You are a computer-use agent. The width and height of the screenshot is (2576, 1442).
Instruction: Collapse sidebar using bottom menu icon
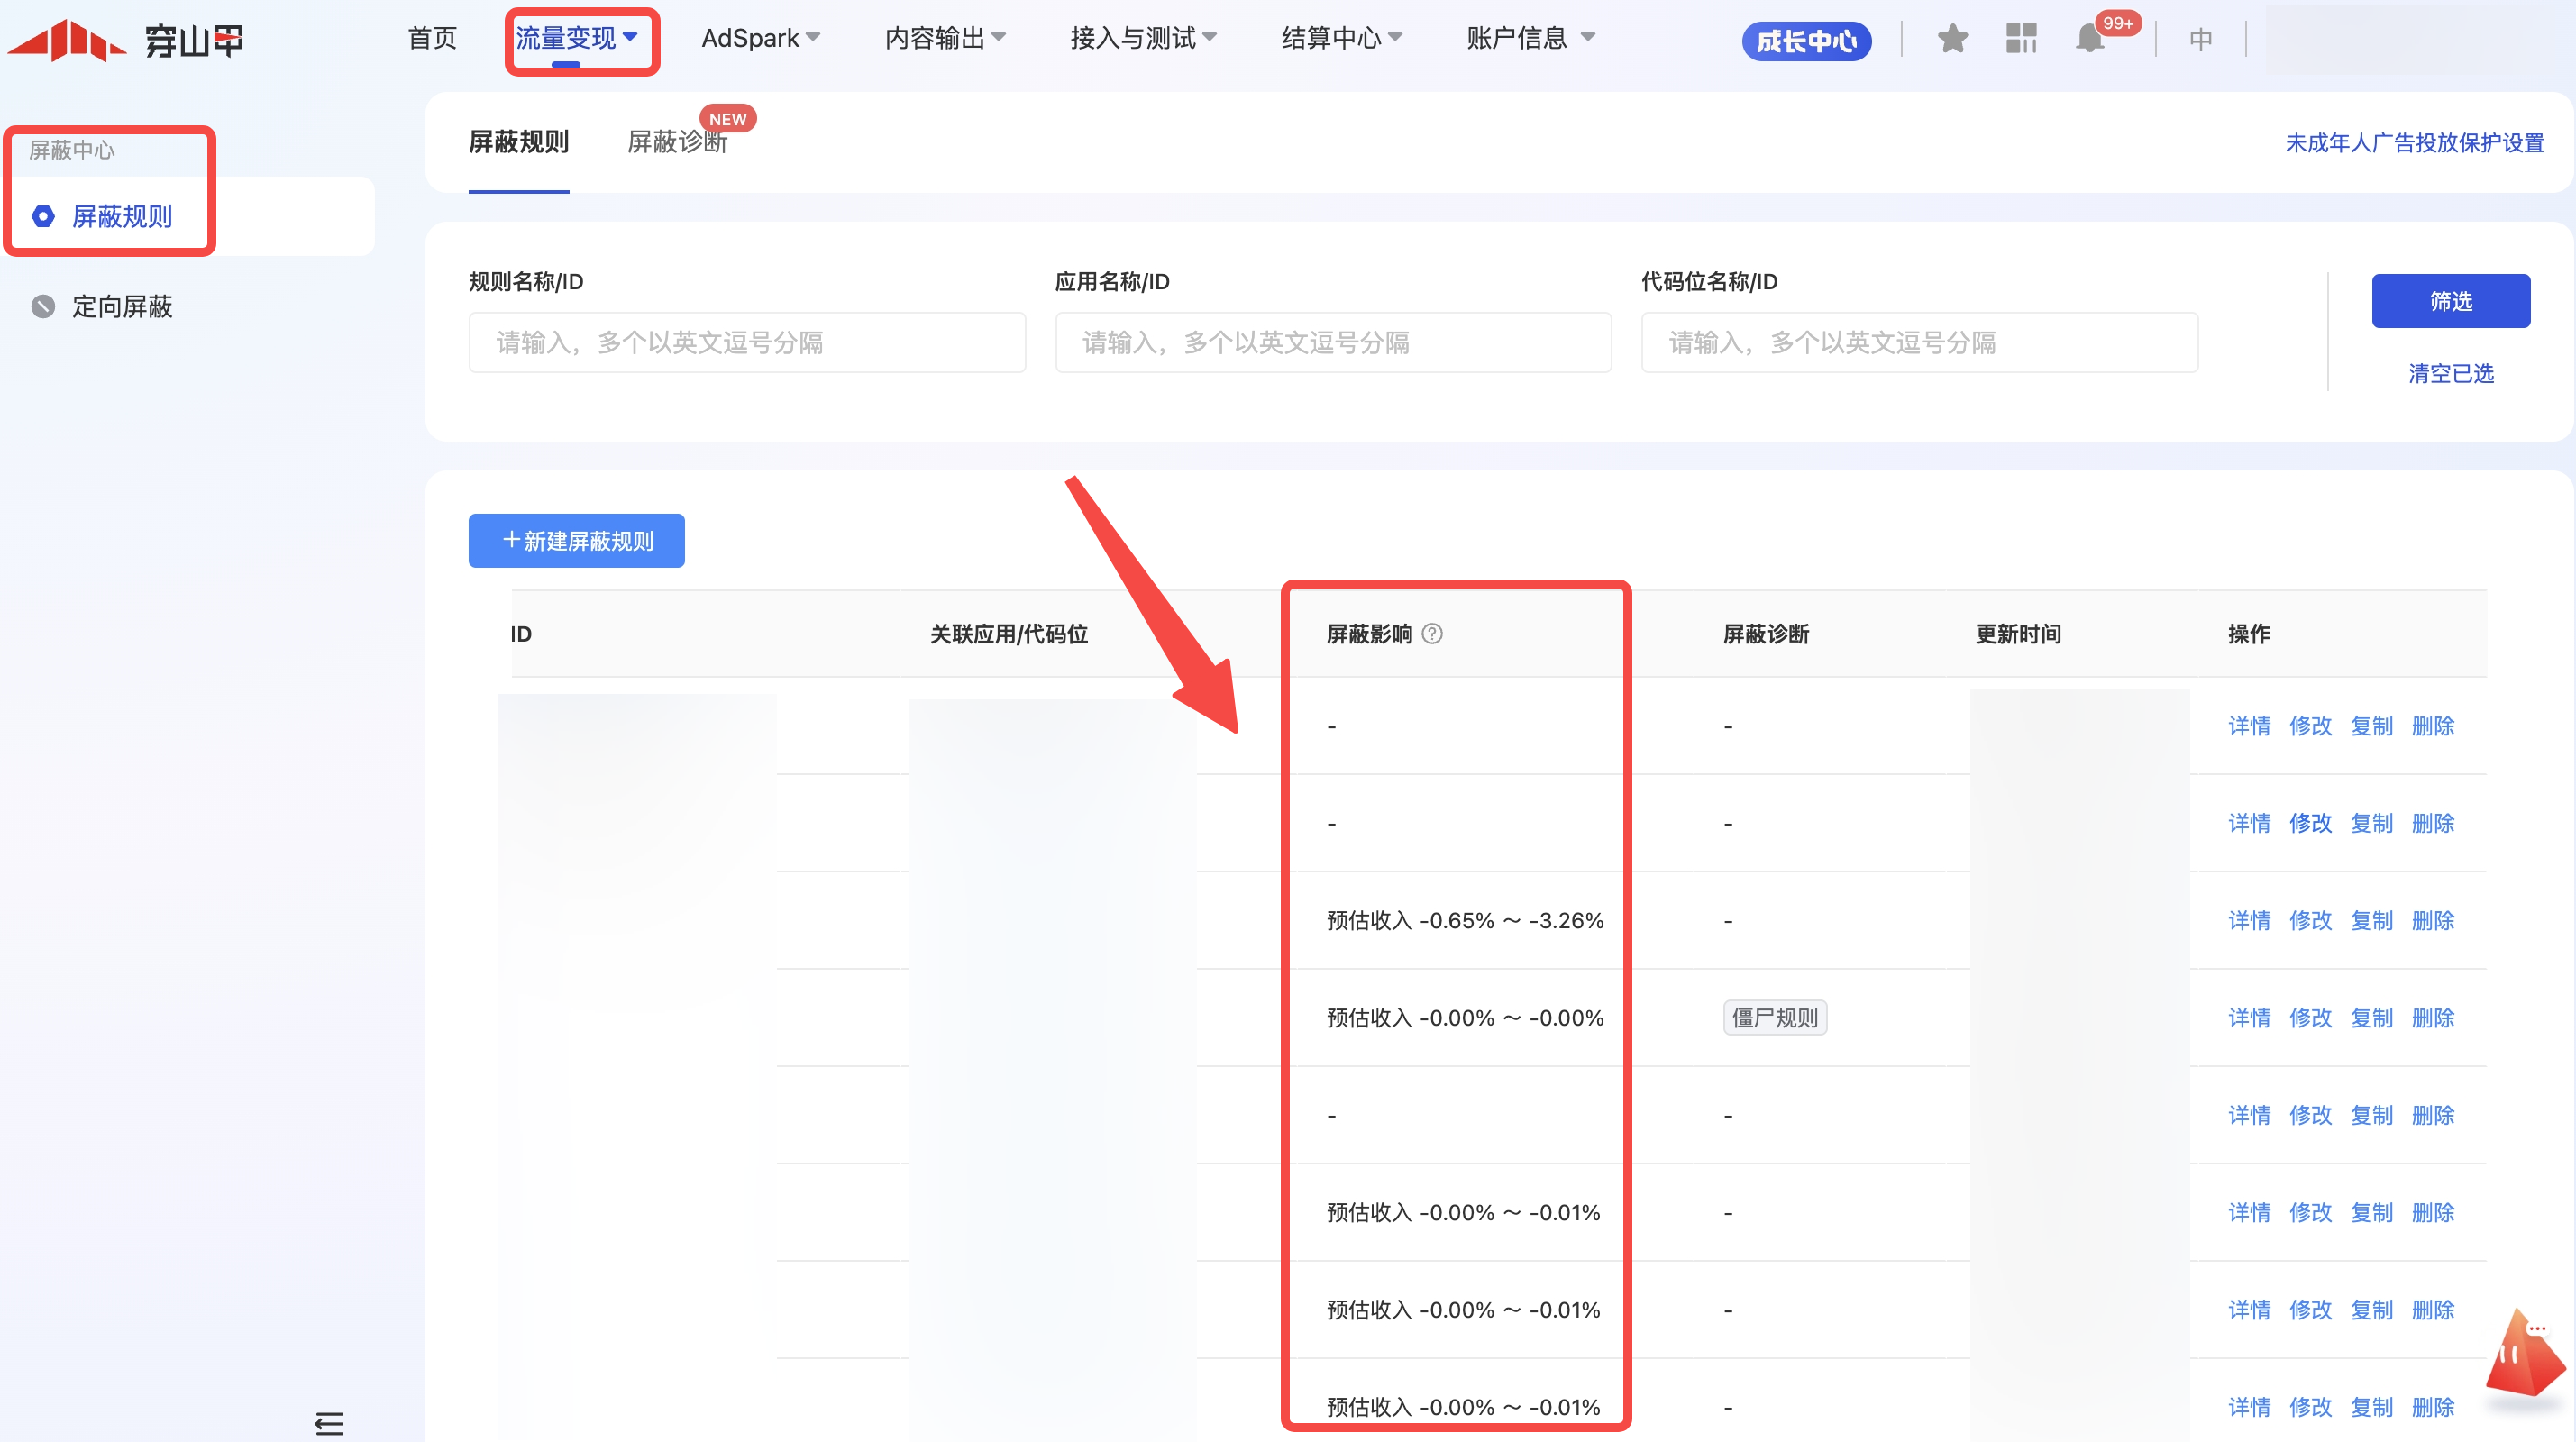point(329,1423)
